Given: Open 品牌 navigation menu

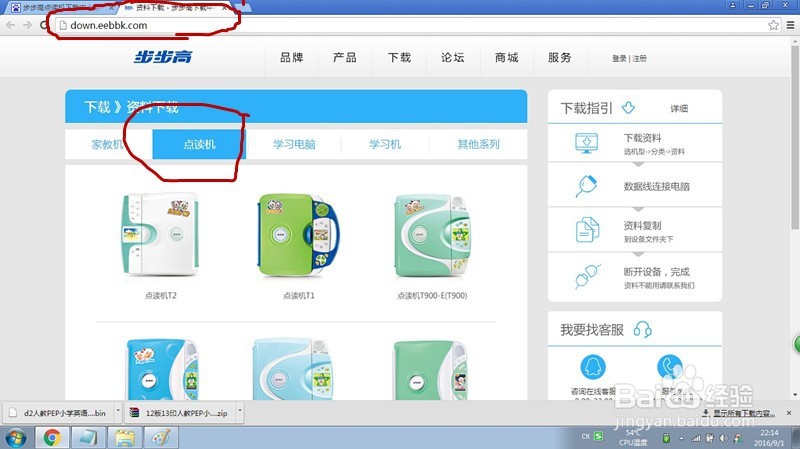Looking at the screenshot, I should point(292,58).
